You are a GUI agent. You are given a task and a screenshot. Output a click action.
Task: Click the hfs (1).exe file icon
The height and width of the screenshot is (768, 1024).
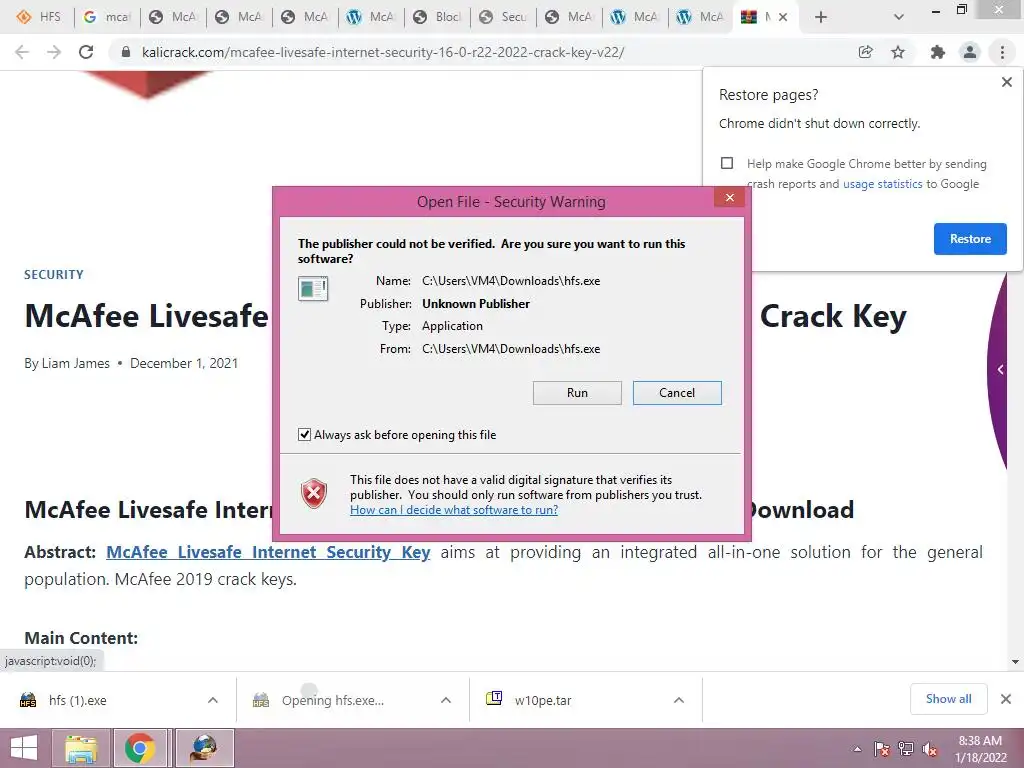coord(28,701)
